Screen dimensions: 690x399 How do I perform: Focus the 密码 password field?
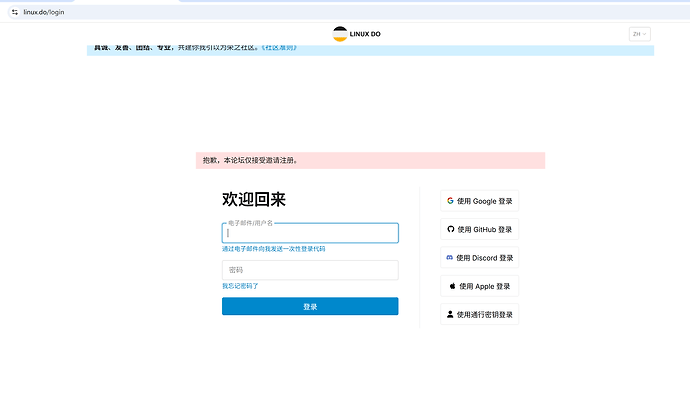pos(310,270)
